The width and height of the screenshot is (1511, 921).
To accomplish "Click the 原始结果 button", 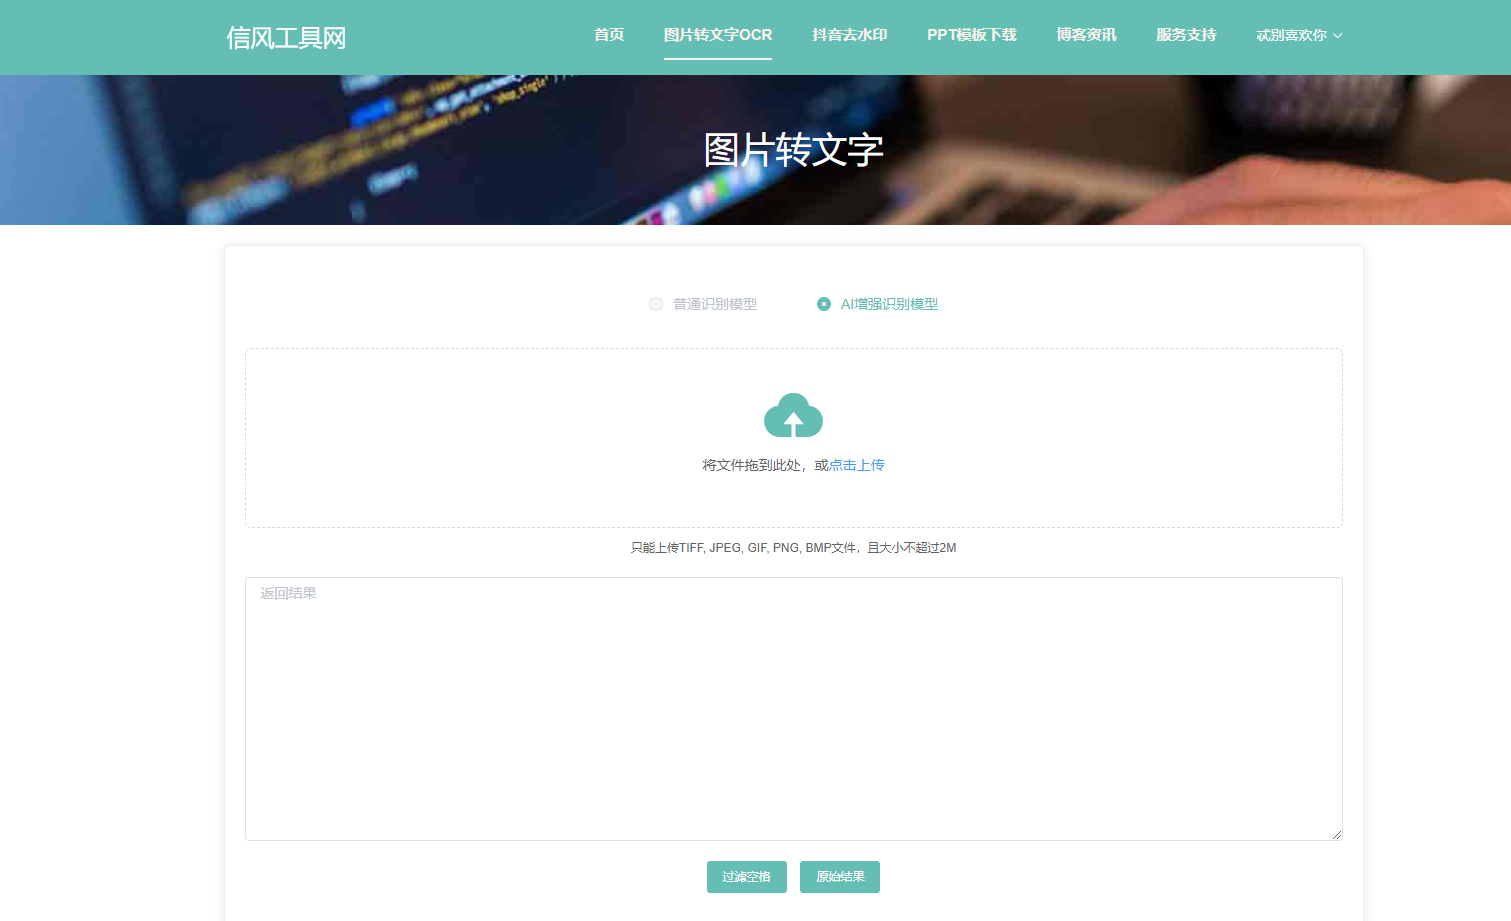I will point(840,877).
